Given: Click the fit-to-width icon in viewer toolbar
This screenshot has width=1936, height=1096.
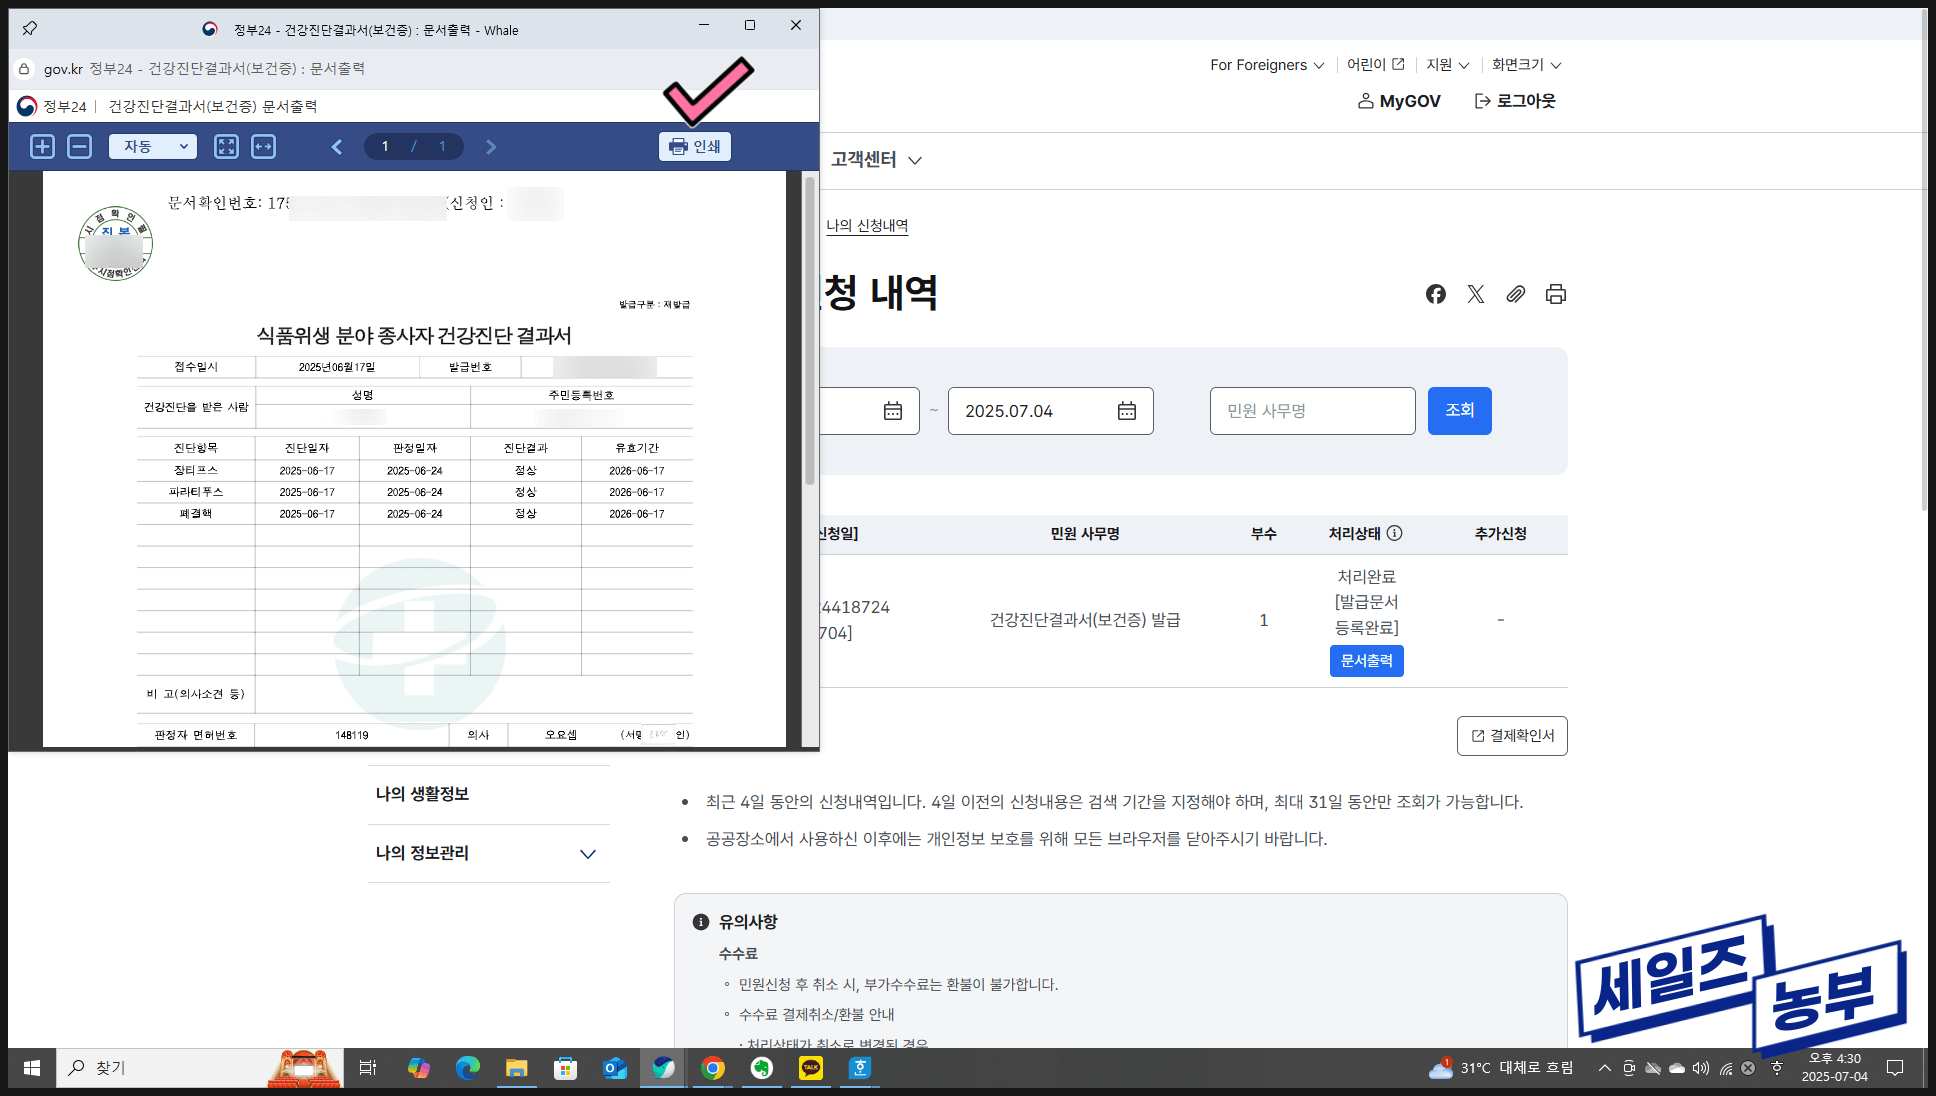Looking at the screenshot, I should pos(263,147).
